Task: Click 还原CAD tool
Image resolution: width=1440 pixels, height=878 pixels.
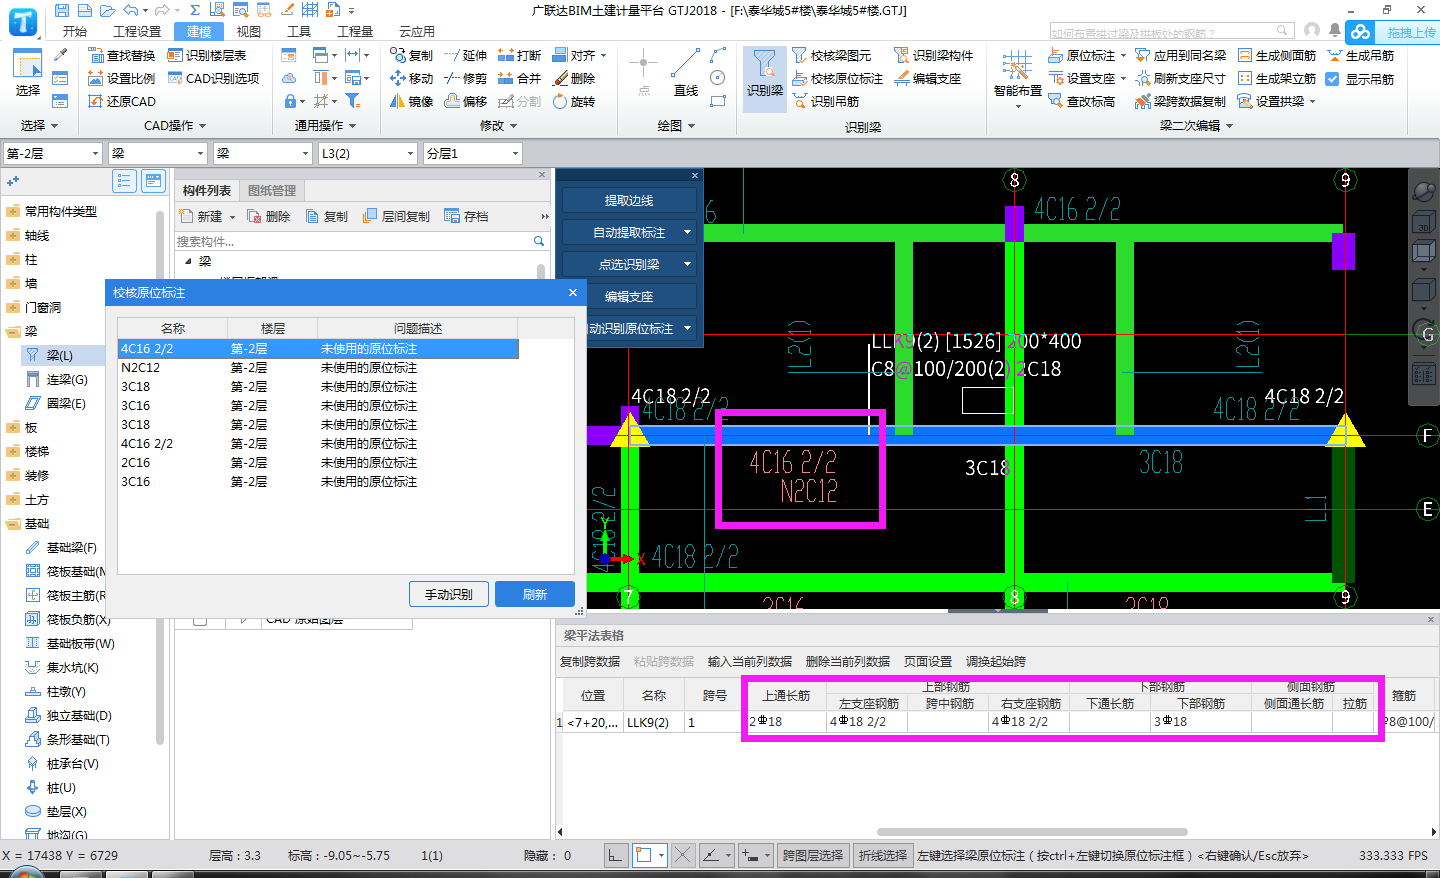Action: point(121,101)
